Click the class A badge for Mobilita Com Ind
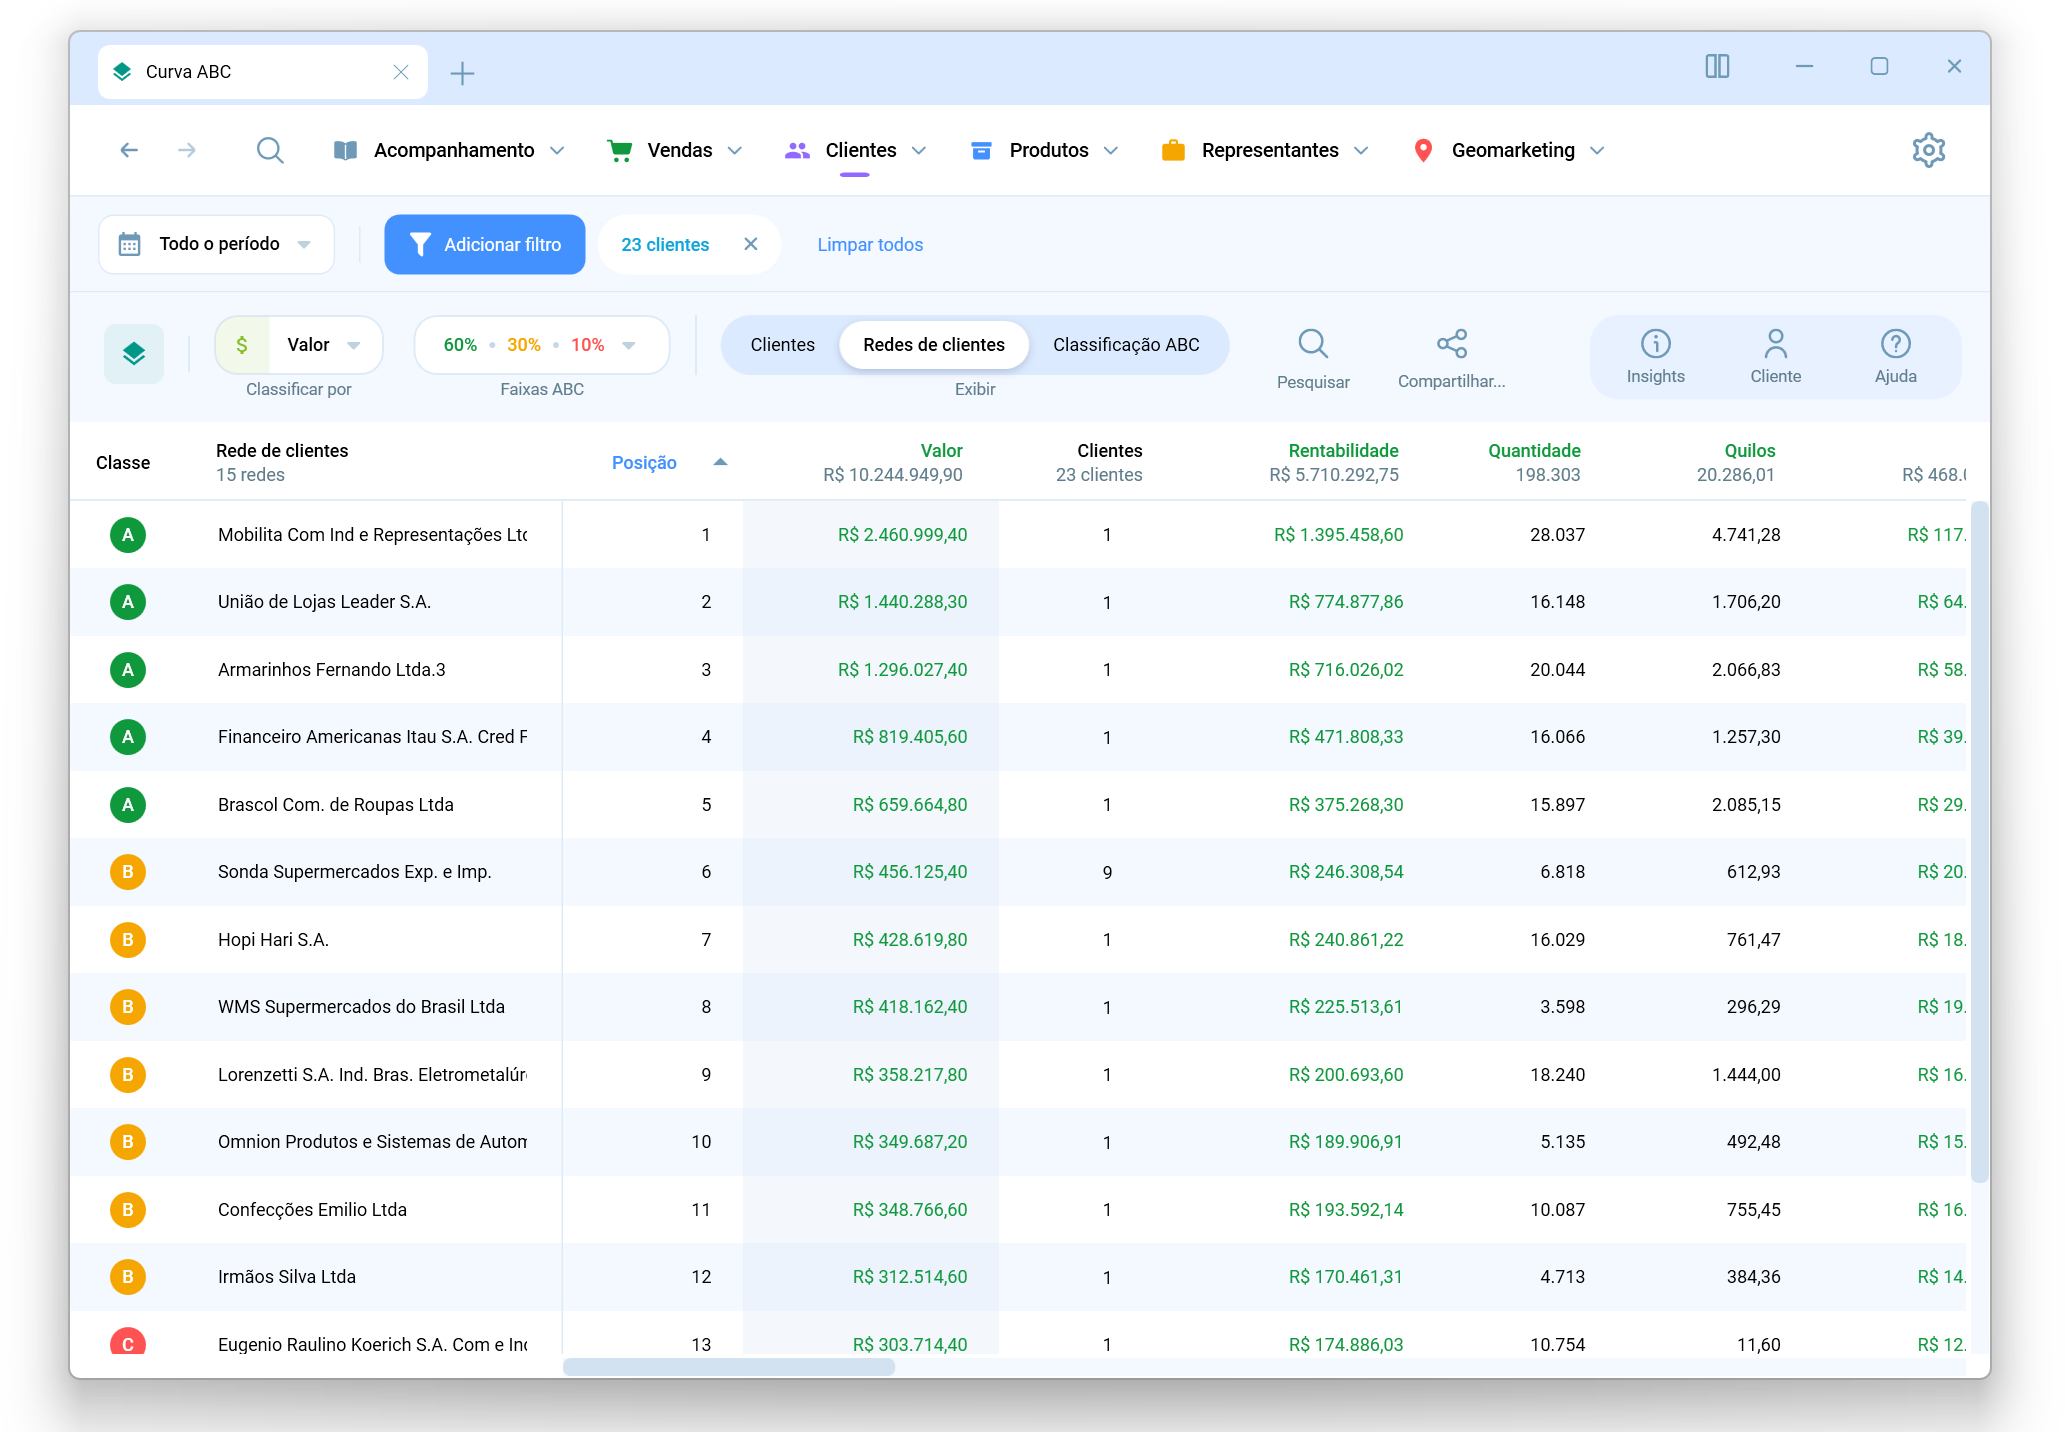 coord(128,535)
